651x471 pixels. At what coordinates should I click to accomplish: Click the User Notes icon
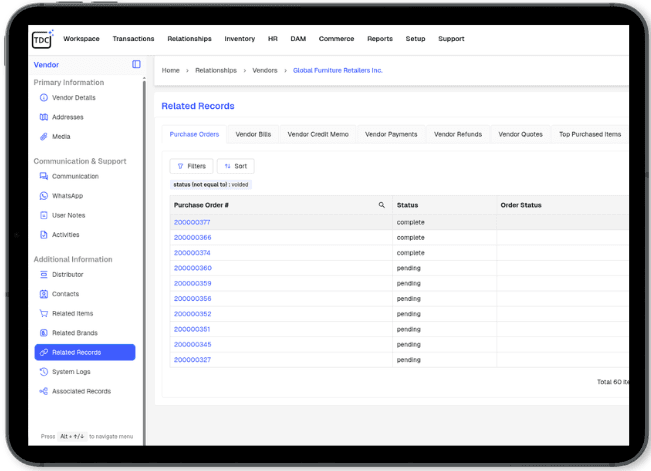(44, 215)
